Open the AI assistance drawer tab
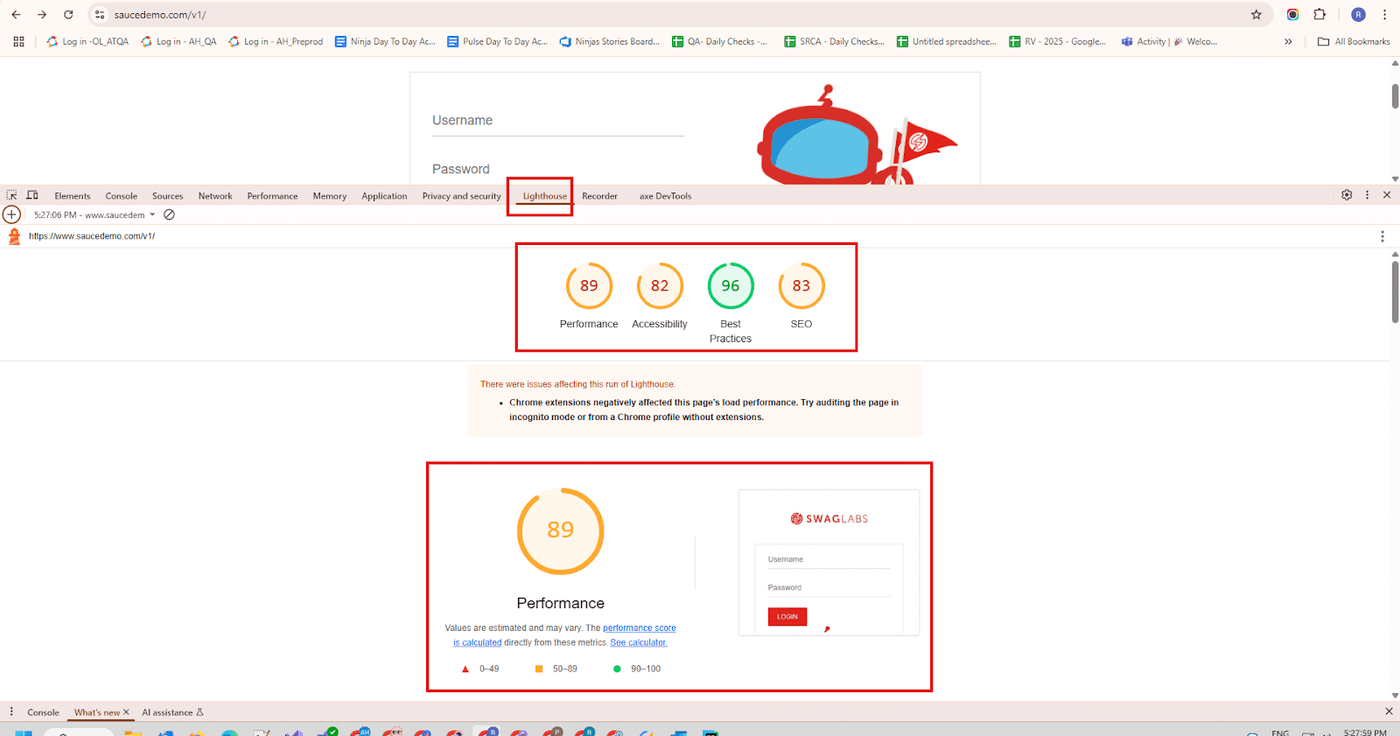1400x736 pixels. (x=172, y=713)
